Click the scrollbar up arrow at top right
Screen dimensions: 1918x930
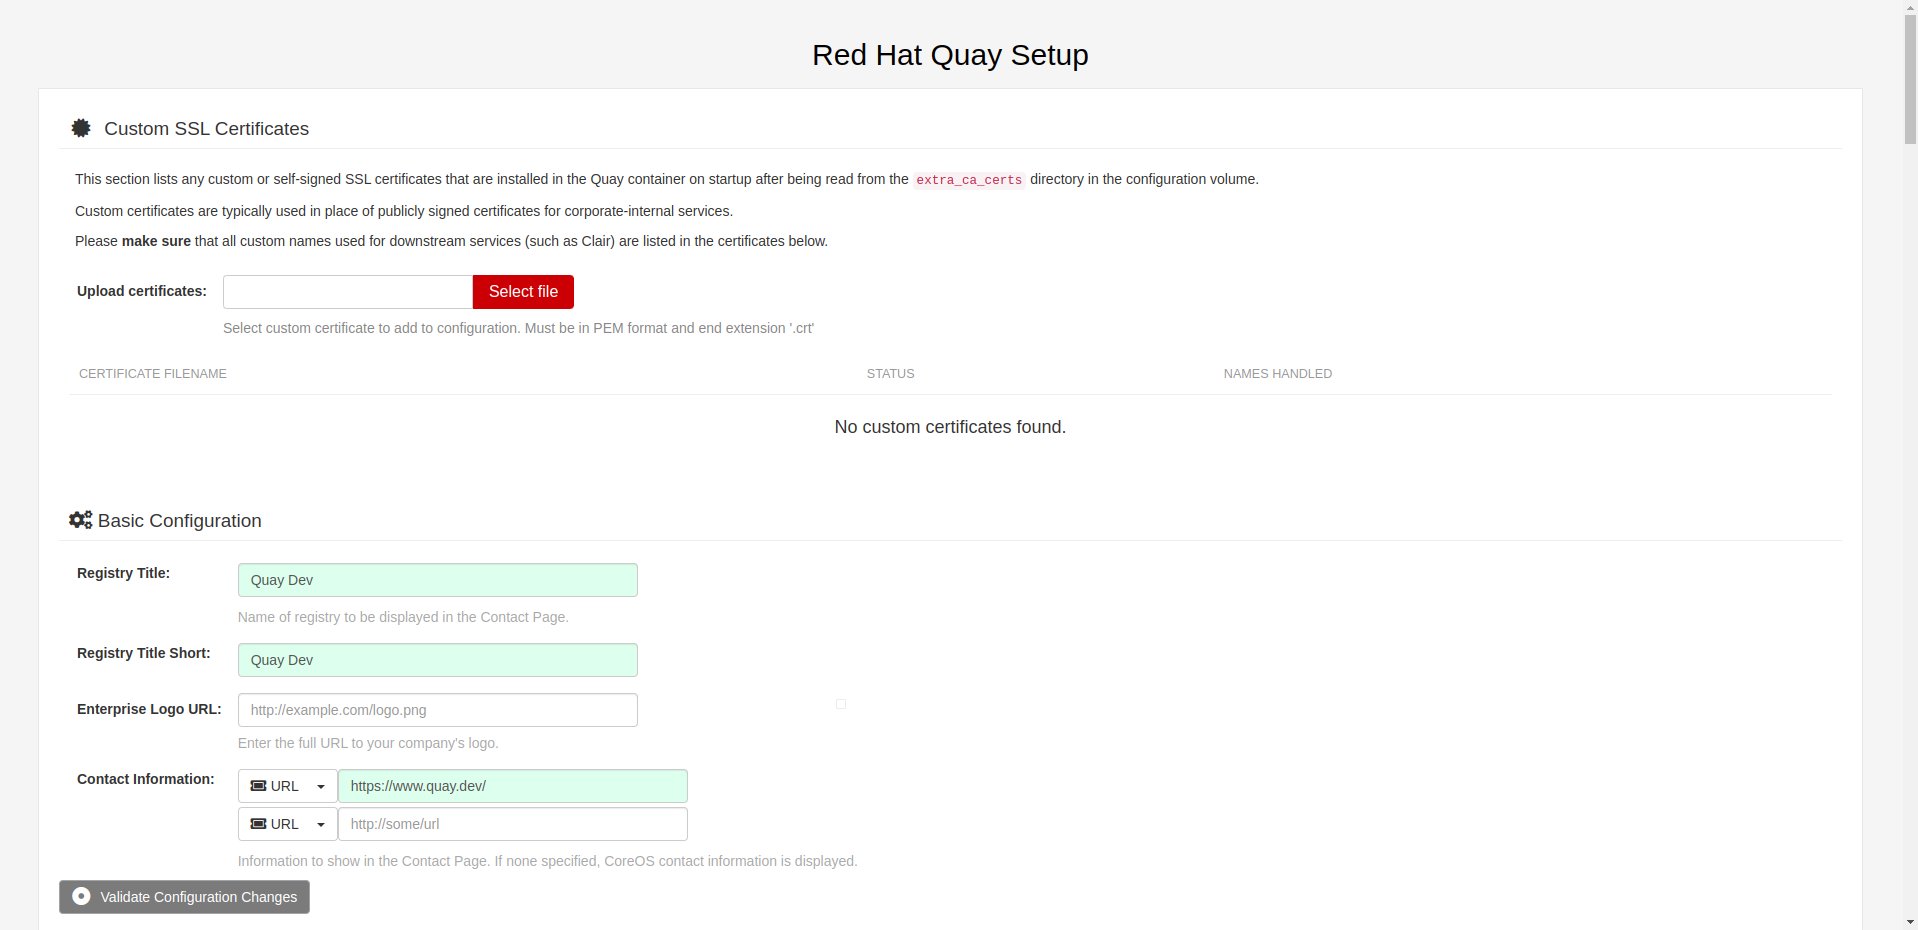1908,8
